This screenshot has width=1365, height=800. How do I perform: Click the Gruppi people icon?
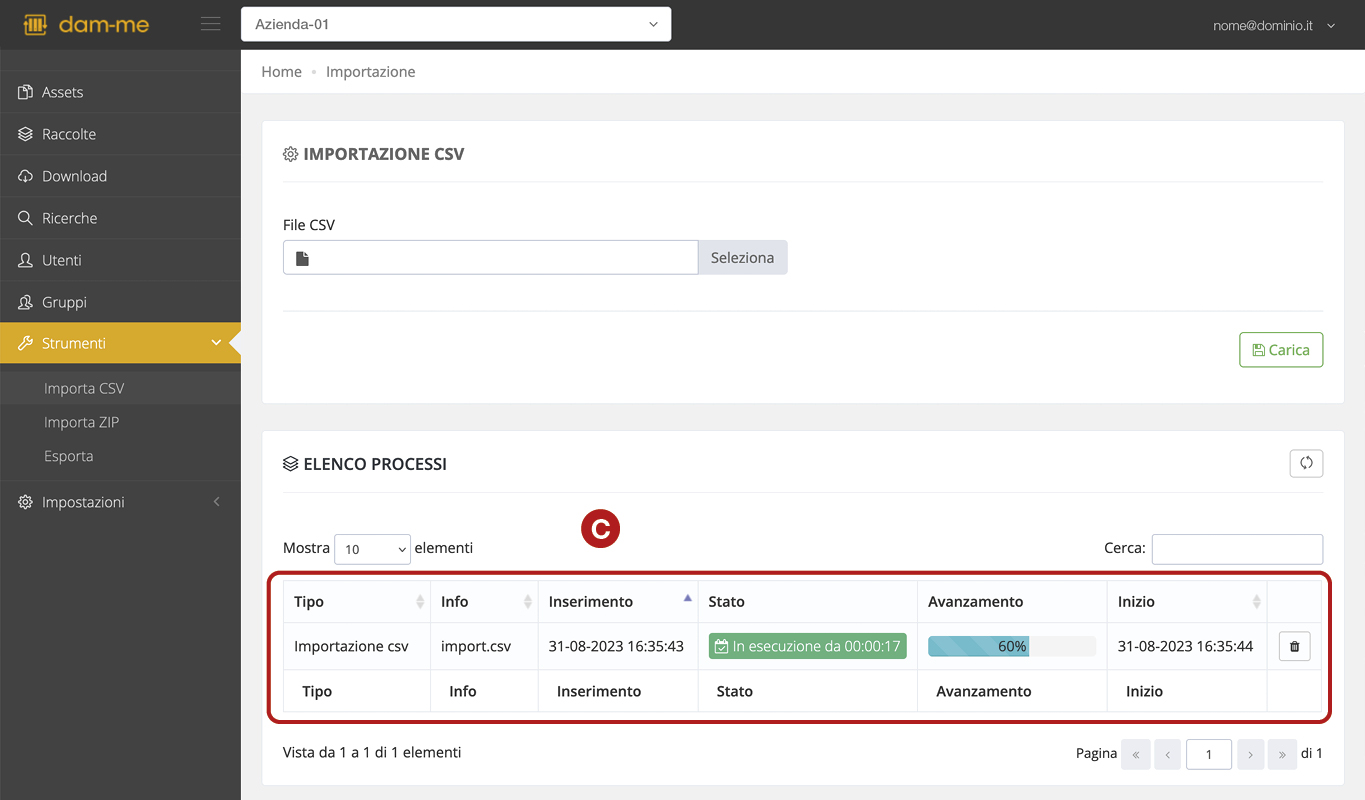coord(25,302)
